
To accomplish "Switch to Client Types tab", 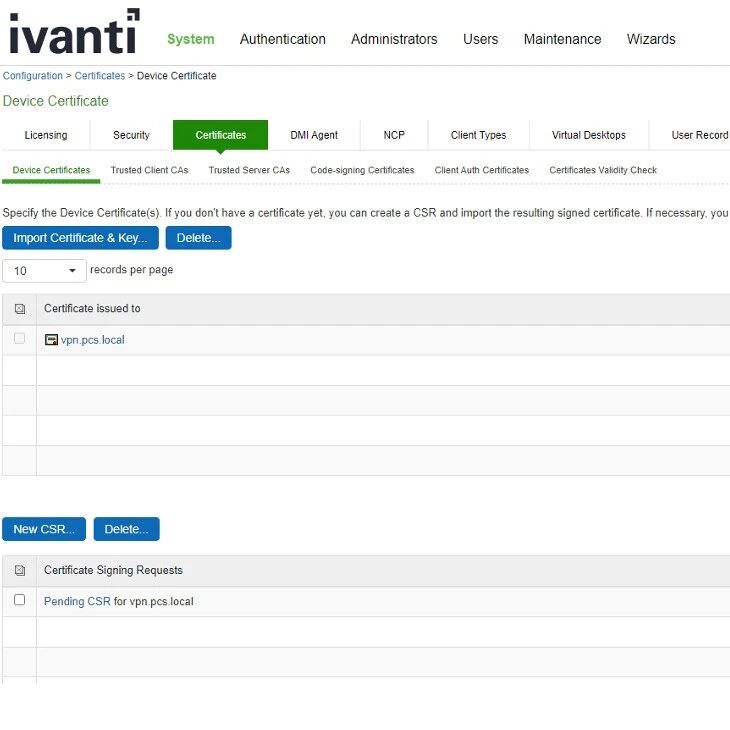I will tap(478, 135).
